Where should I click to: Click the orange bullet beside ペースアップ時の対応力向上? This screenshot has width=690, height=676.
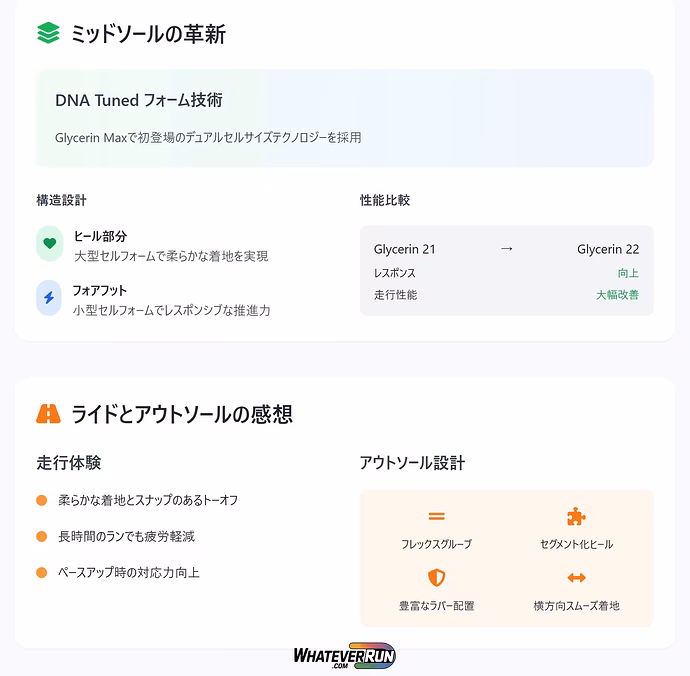point(42,573)
